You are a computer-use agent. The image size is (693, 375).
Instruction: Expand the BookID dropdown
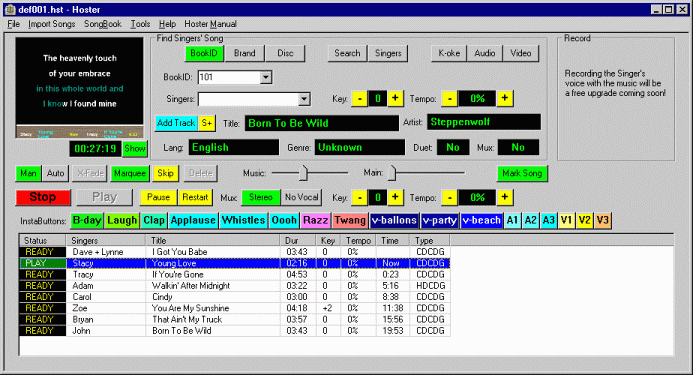coord(265,77)
